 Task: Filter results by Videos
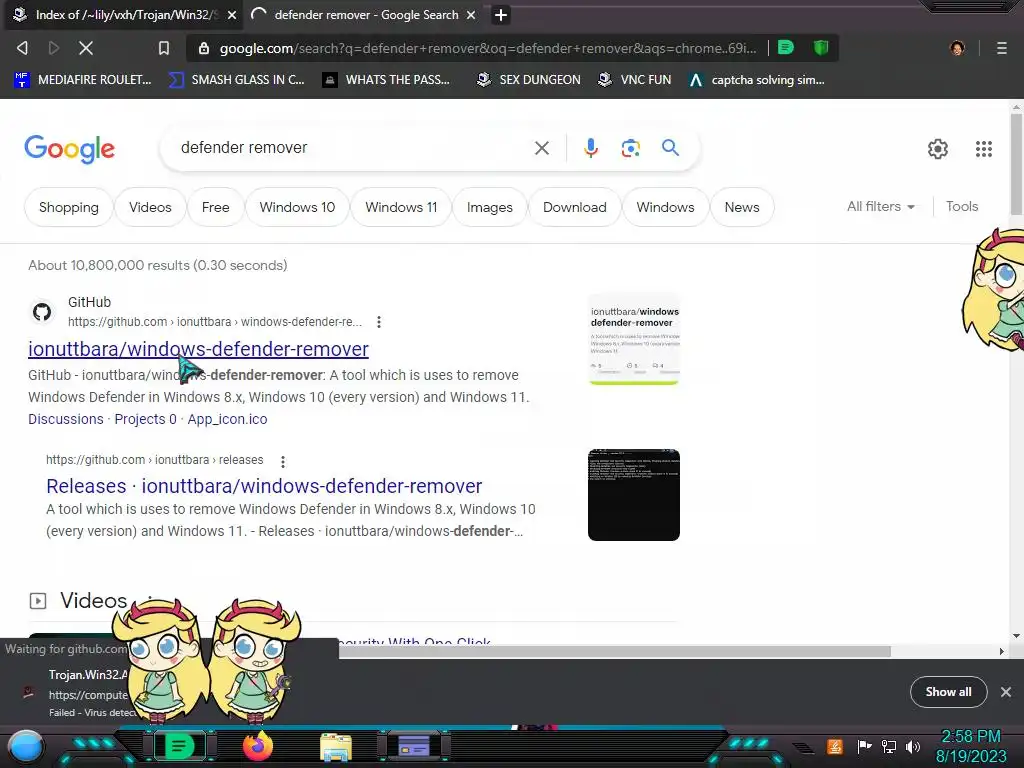pyautogui.click(x=150, y=207)
